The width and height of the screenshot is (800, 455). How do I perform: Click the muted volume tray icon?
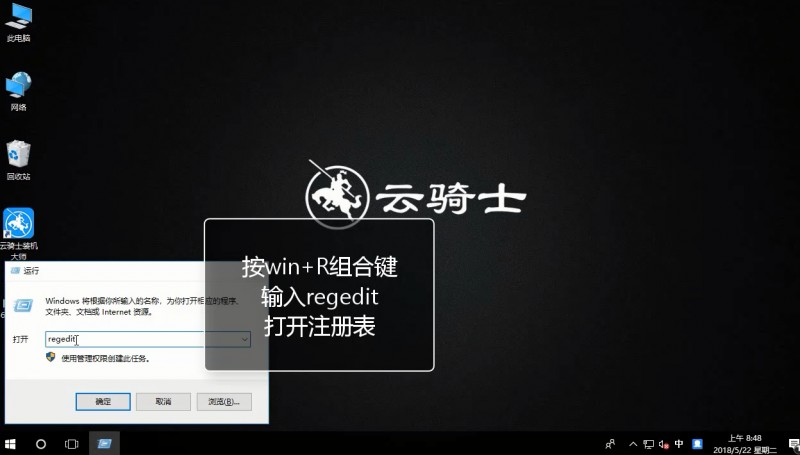click(x=664, y=444)
